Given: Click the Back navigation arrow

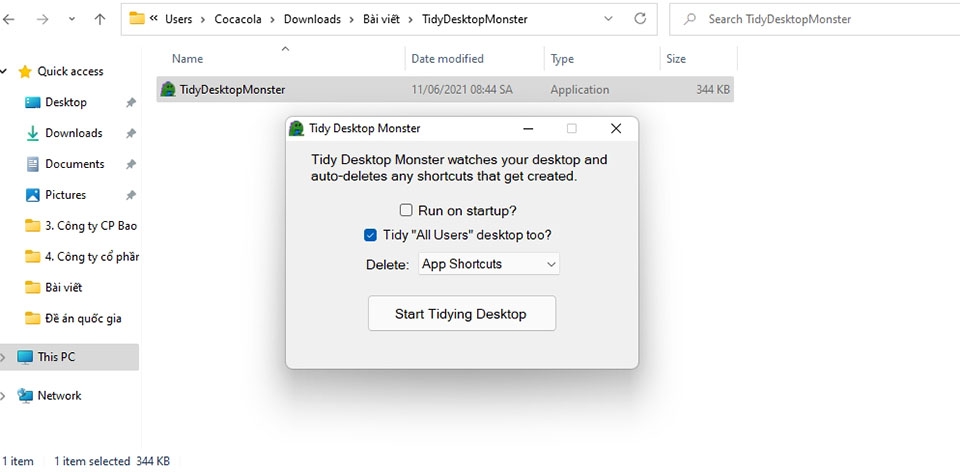Looking at the screenshot, I should (8, 20).
